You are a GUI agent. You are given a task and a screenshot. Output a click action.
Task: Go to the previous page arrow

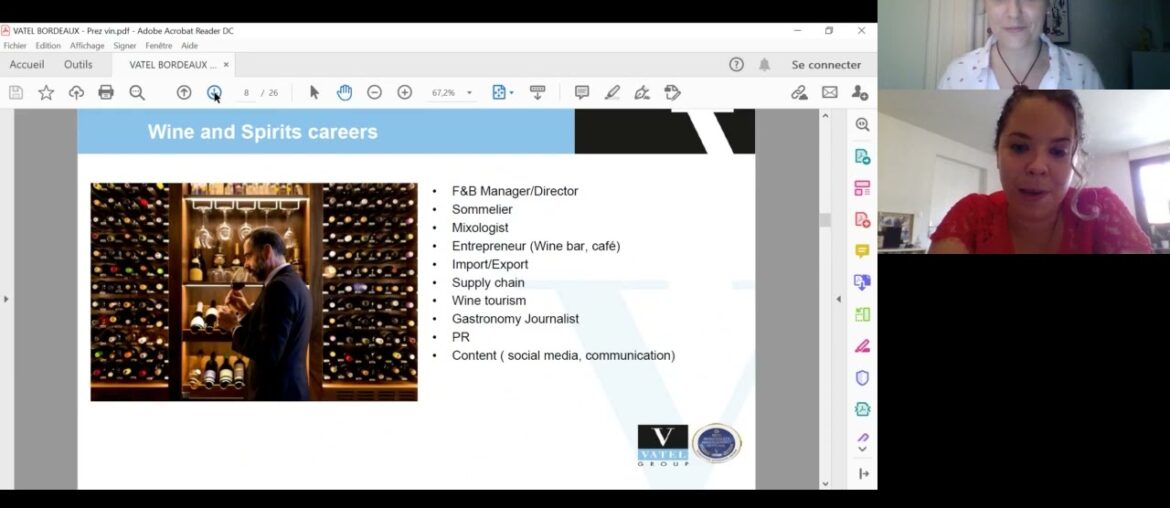click(x=184, y=93)
